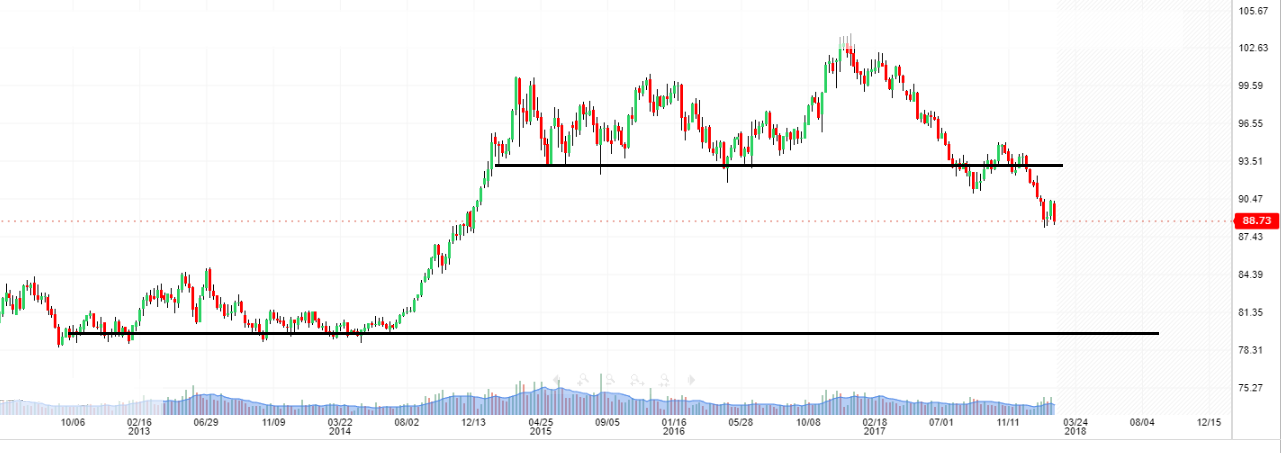The image size is (1281, 453).
Task: Click the 08/02 date axis label
Action: 406,423
